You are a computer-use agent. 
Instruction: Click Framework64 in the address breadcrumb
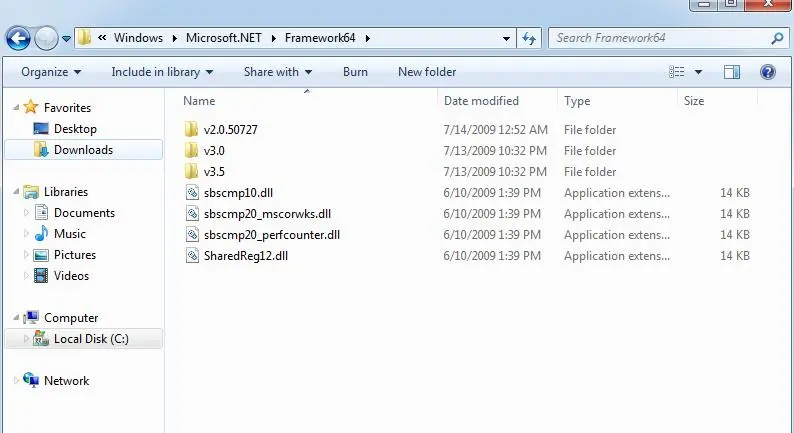click(x=320, y=38)
